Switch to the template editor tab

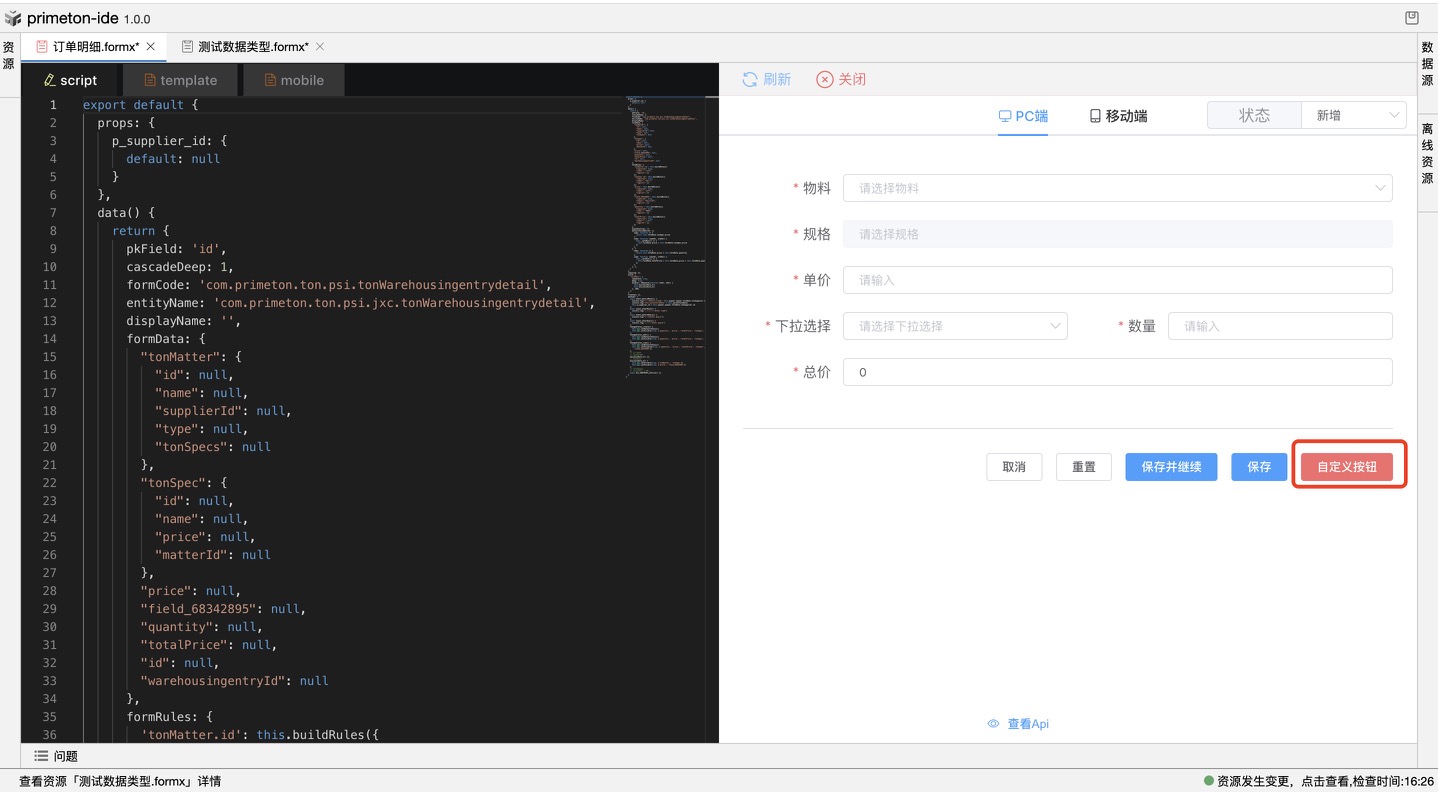[180, 80]
